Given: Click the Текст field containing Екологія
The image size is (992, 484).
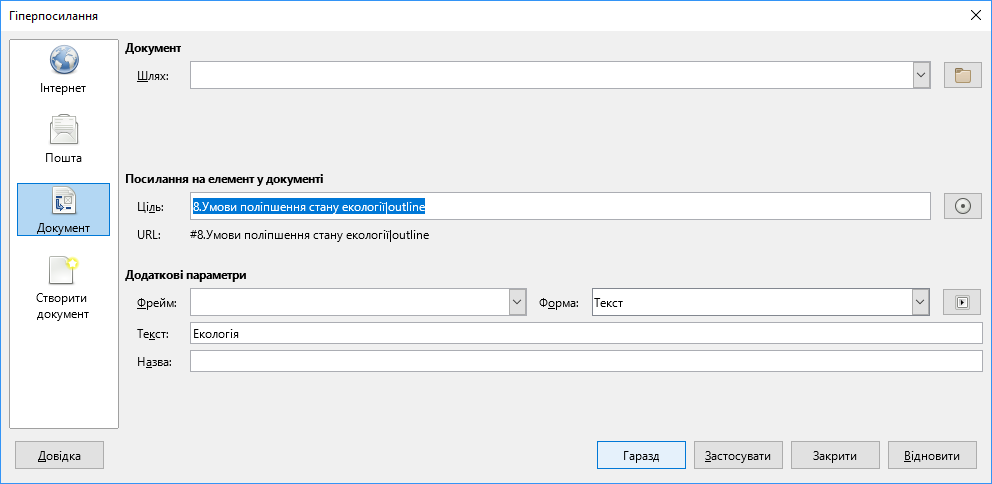Looking at the screenshot, I should tap(586, 333).
